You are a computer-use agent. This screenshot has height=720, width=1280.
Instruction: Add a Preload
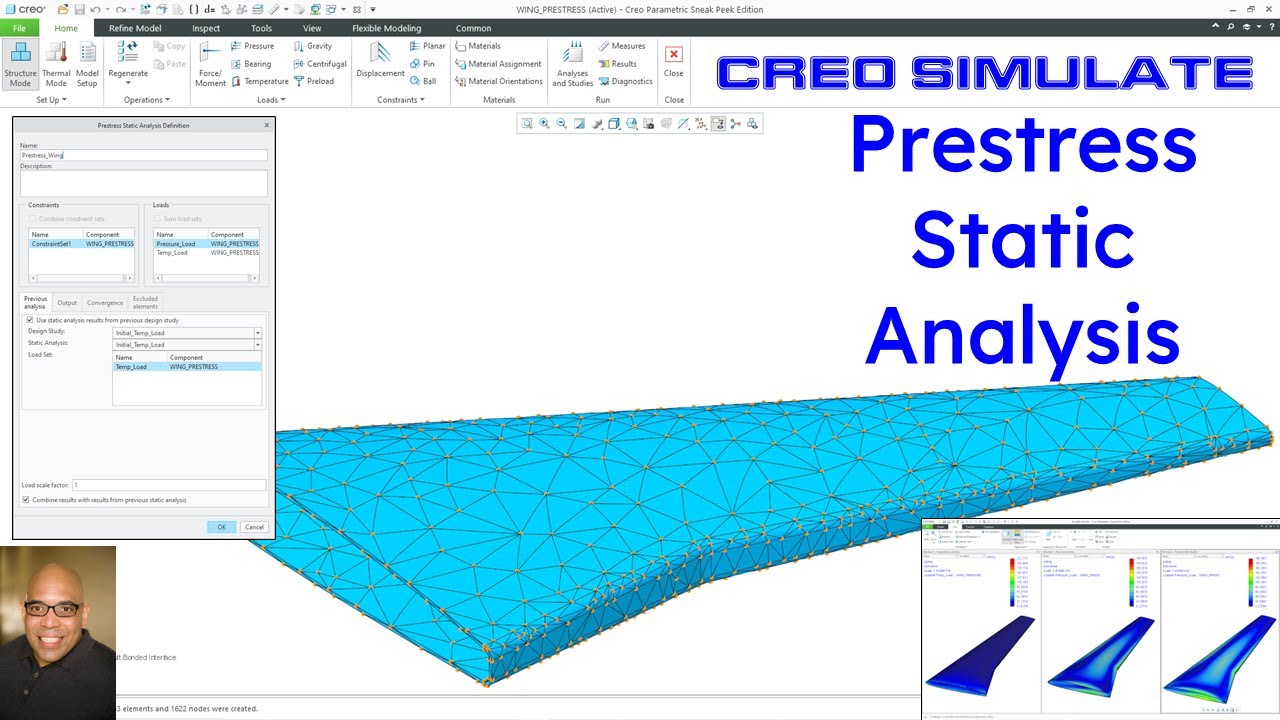tap(314, 82)
